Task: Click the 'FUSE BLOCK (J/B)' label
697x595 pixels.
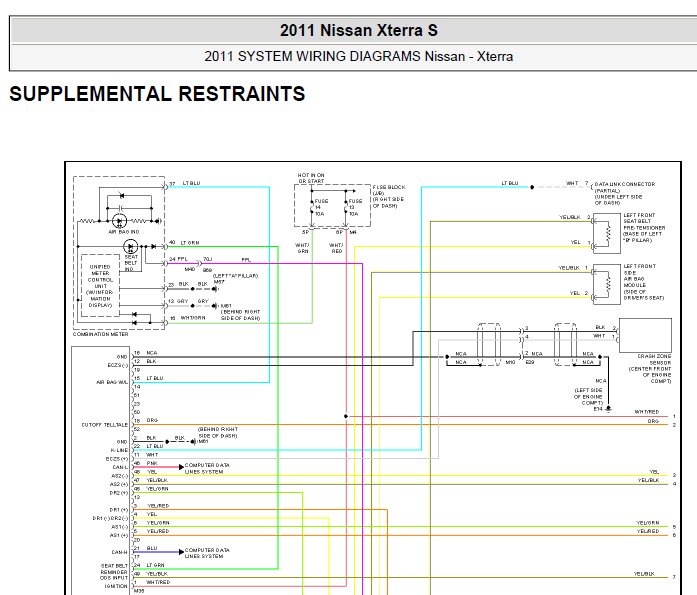Action: [389, 196]
